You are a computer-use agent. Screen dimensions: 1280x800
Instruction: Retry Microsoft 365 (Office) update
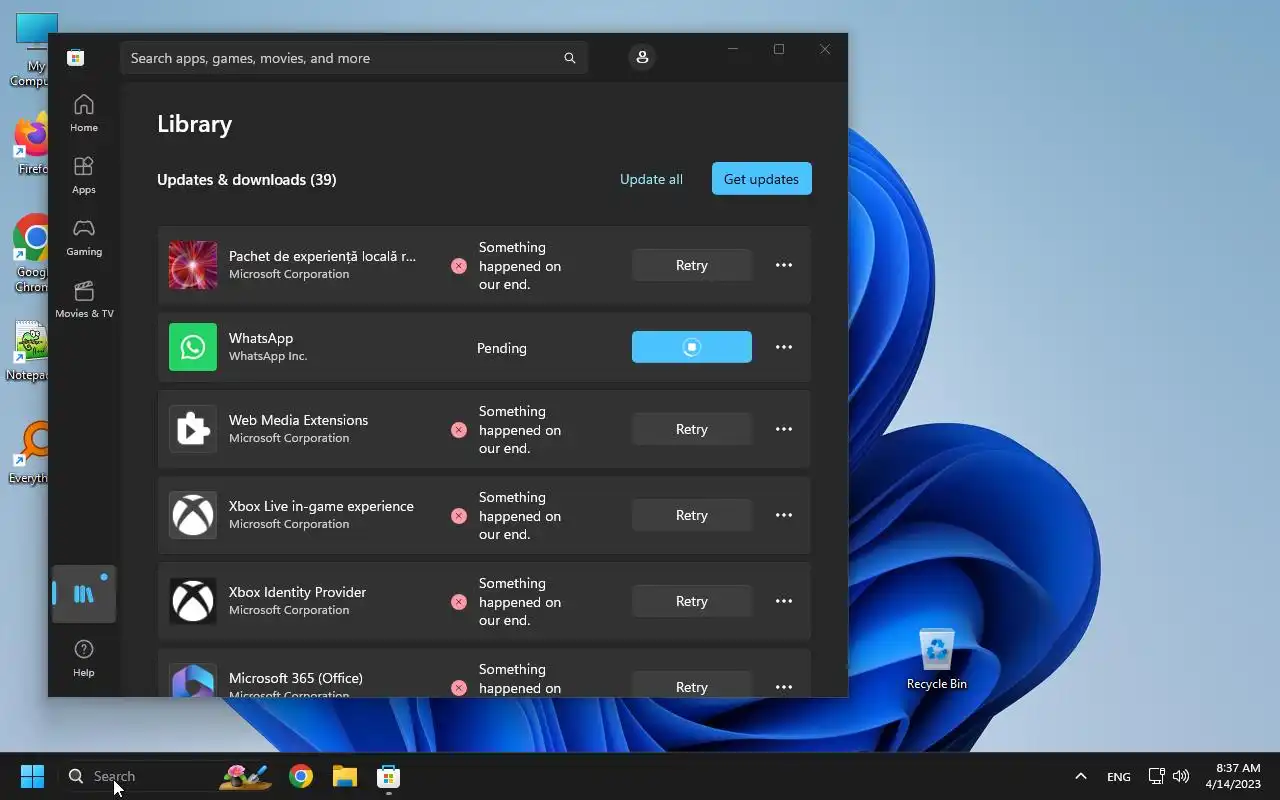pyautogui.click(x=691, y=686)
